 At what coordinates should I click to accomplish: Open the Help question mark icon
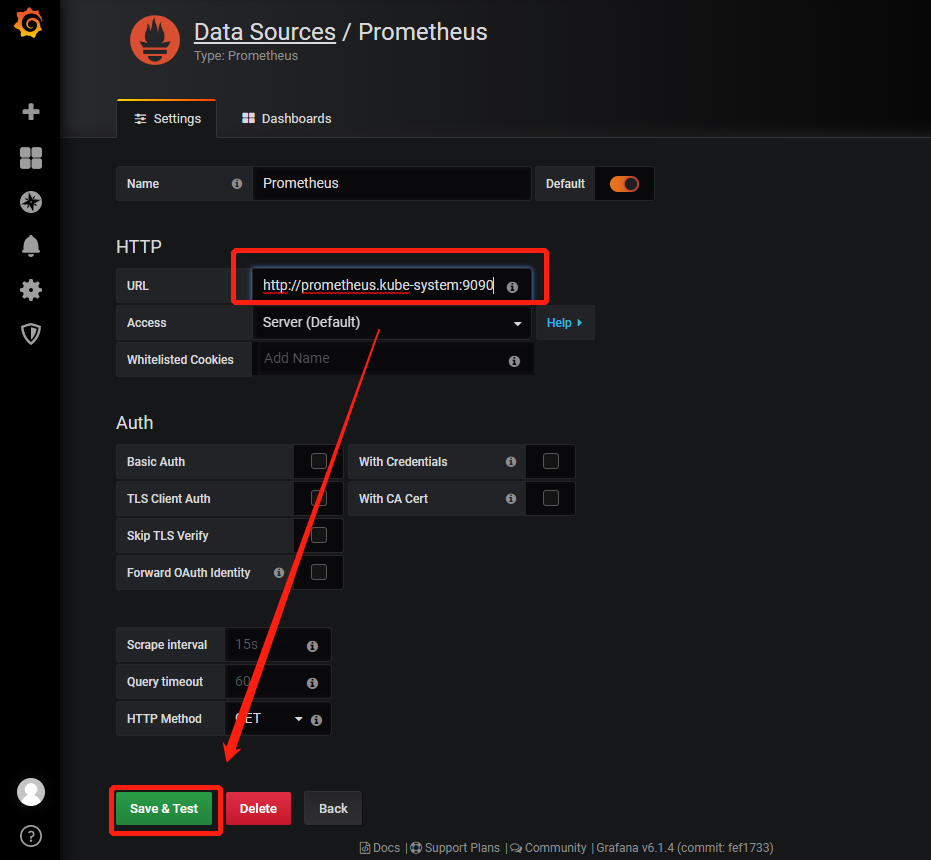(31, 836)
